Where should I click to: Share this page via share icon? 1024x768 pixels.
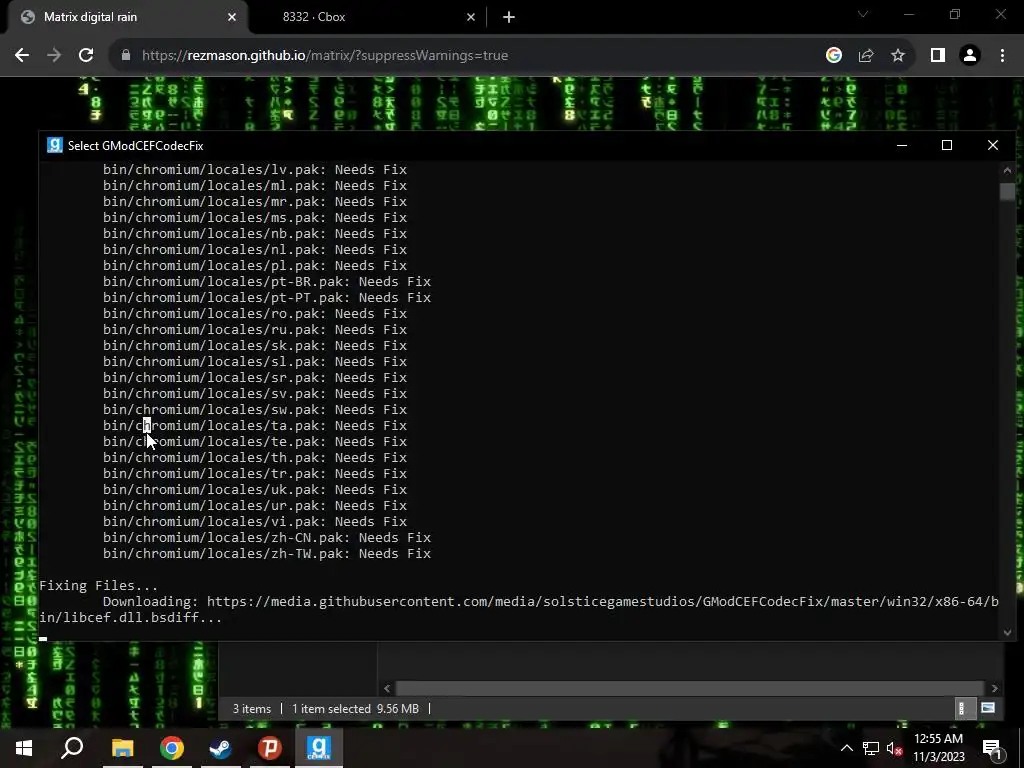click(x=866, y=56)
